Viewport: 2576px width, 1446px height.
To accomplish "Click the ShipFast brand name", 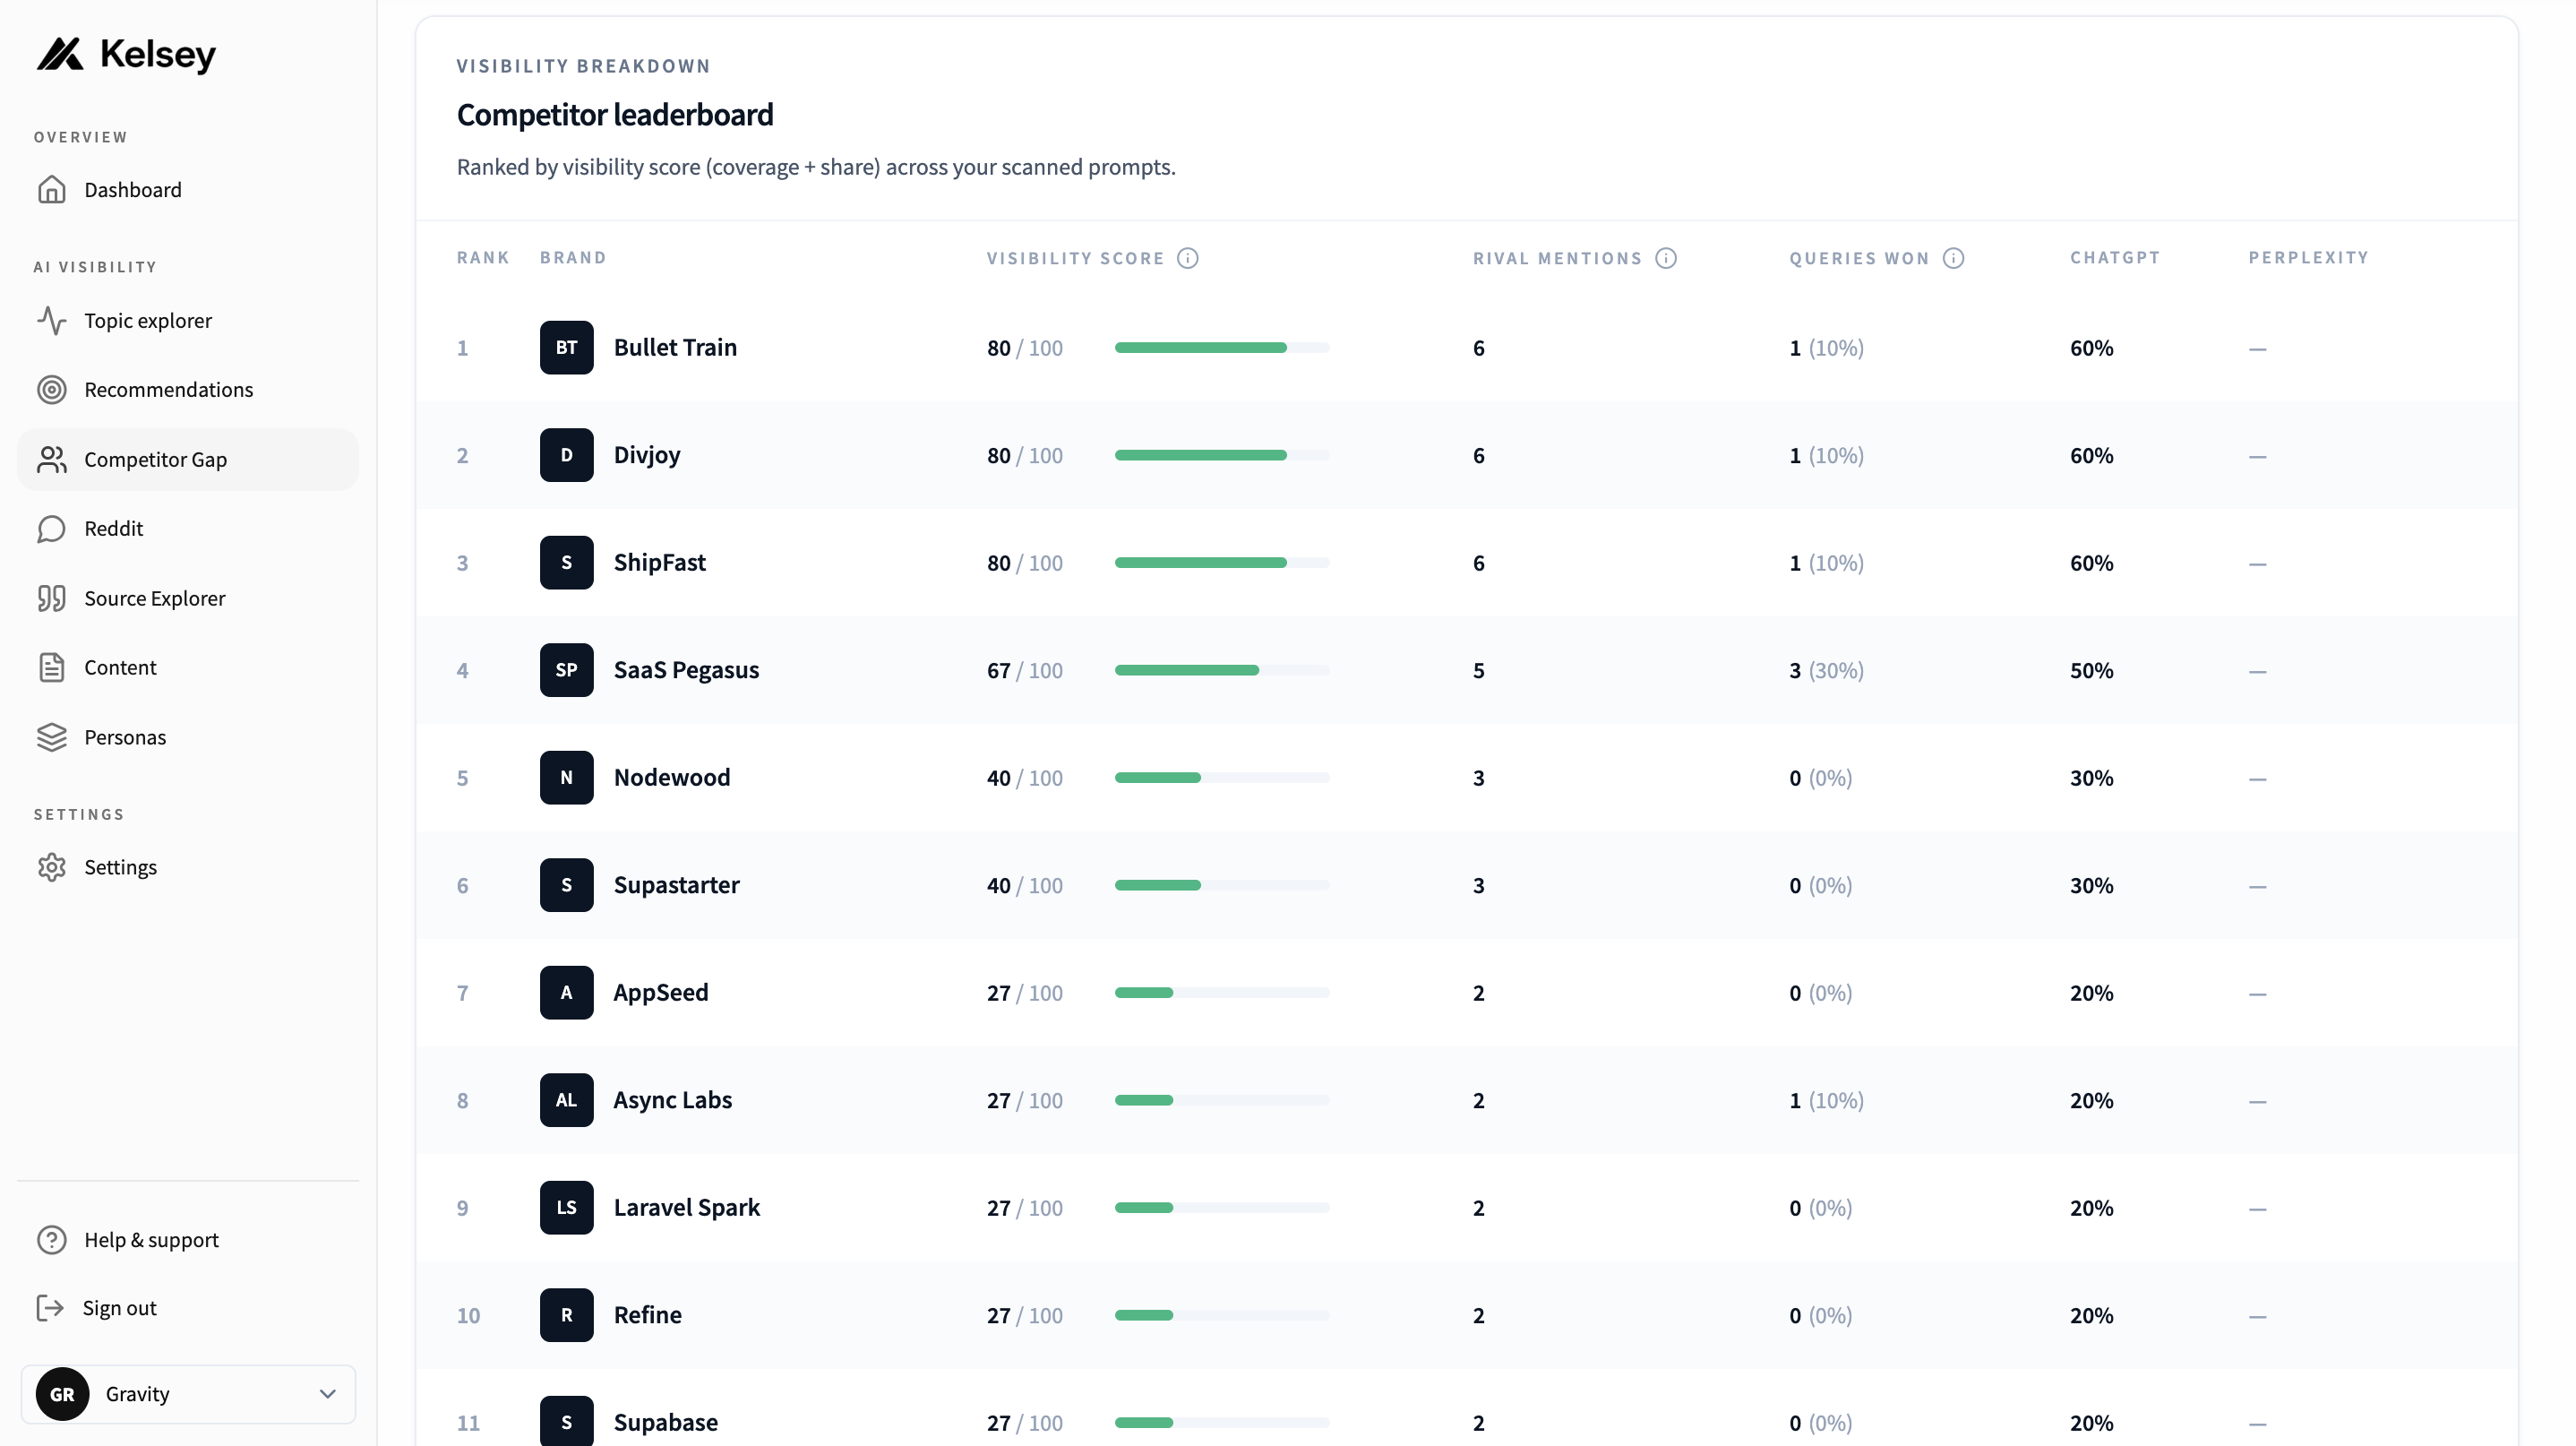I will (x=660, y=563).
